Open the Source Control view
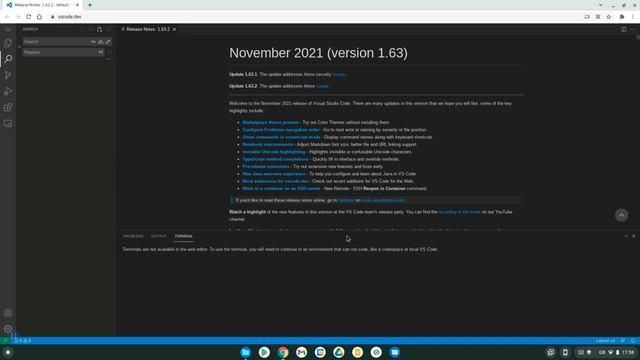This screenshot has width=640, height=360. click(x=8, y=75)
